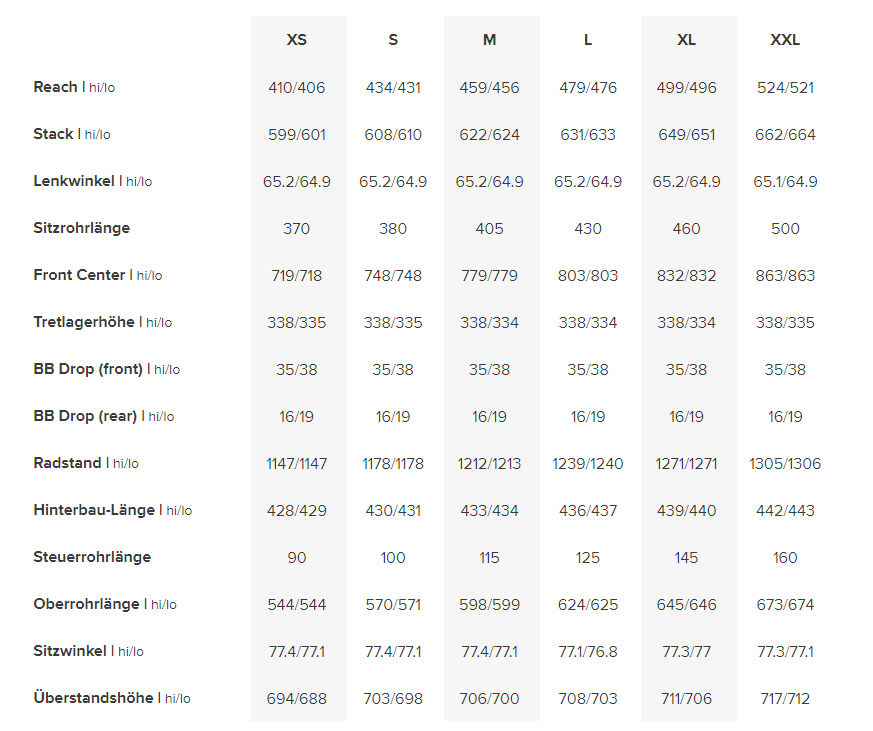Click the Hinterbau-Länge row label
The image size is (873, 731).
pyautogui.click(x=94, y=510)
